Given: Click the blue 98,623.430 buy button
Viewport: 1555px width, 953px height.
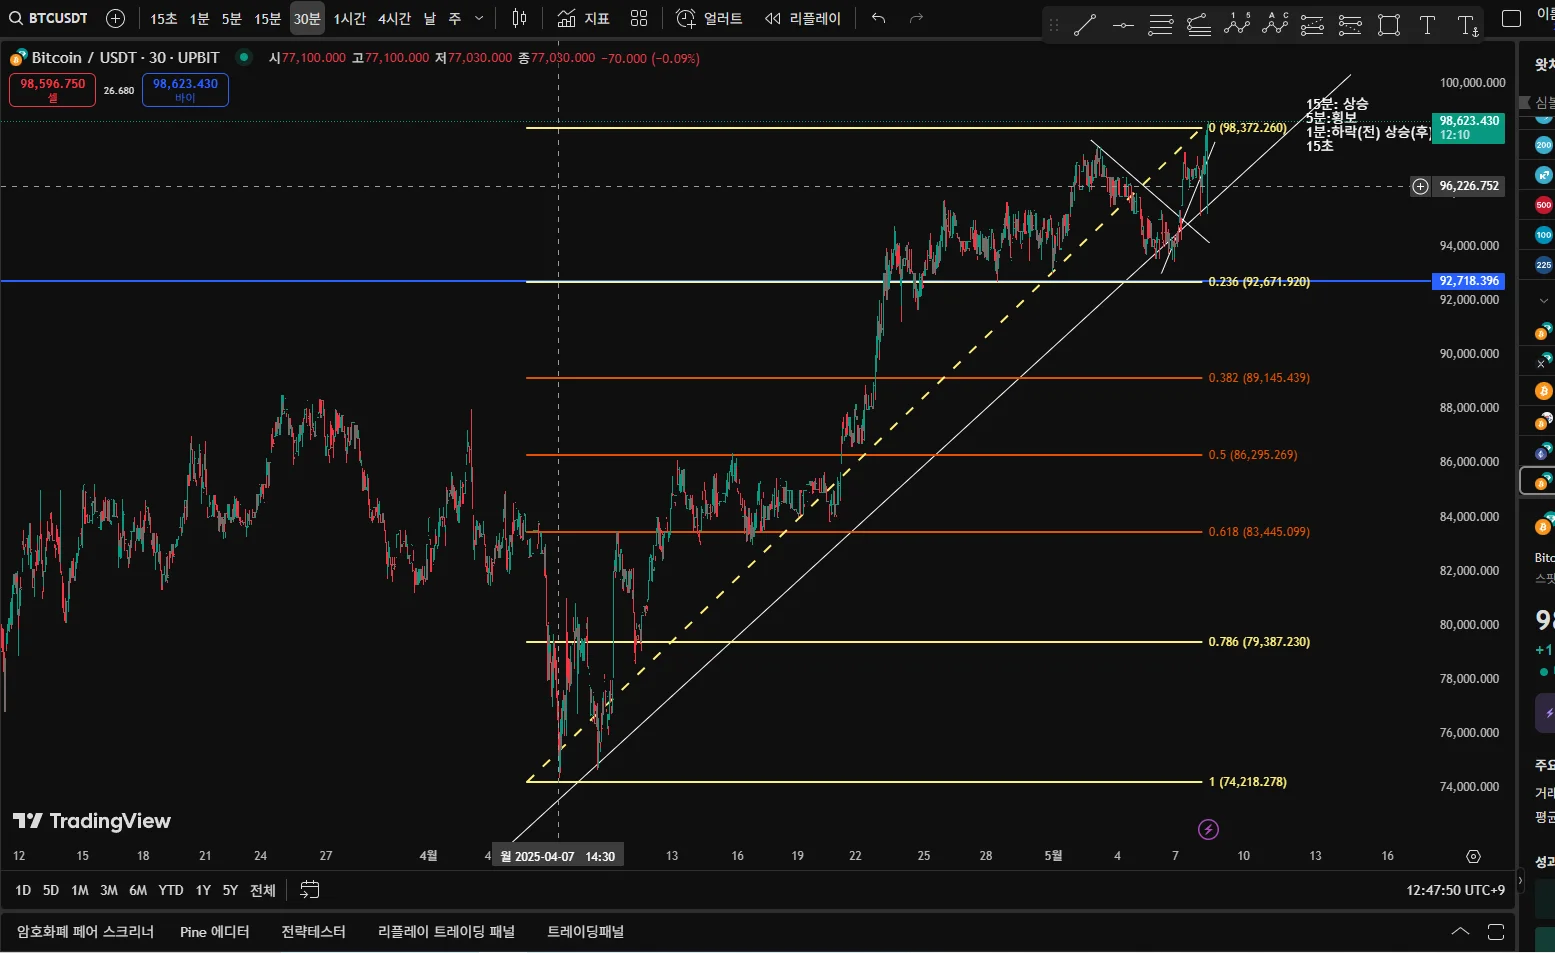Looking at the screenshot, I should coord(185,89).
